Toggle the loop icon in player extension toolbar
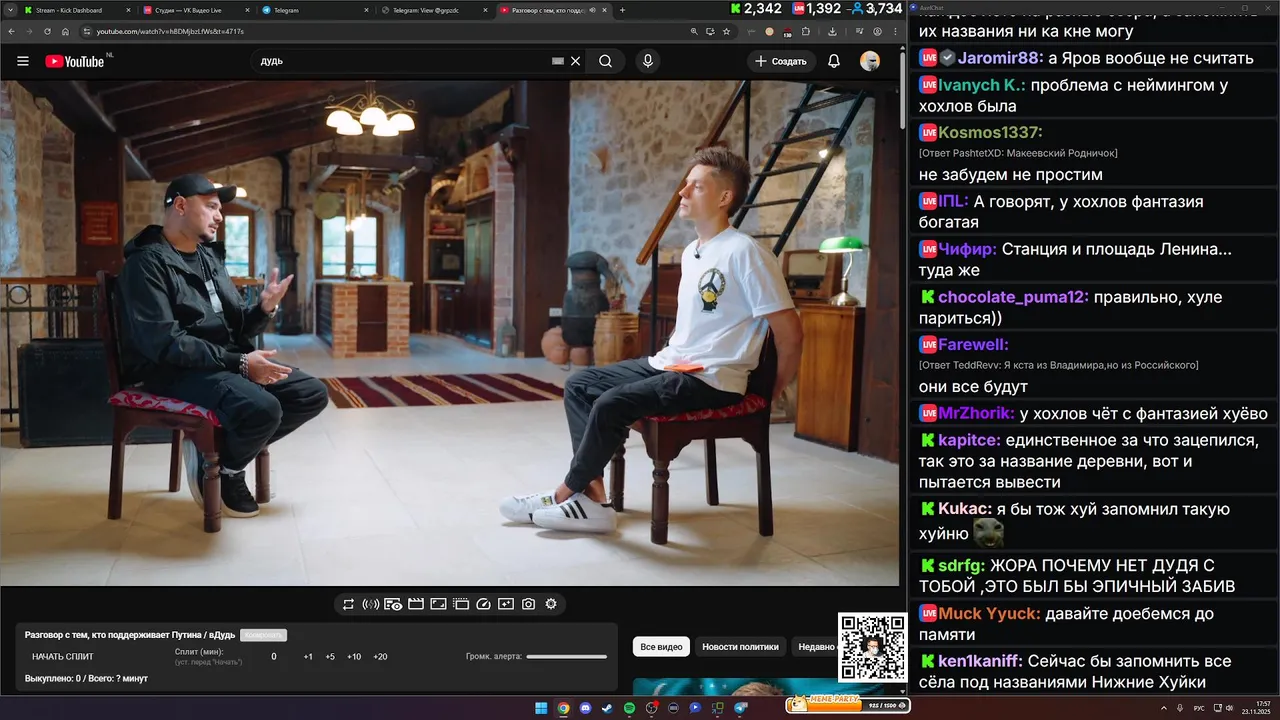Image resolution: width=1280 pixels, height=720 pixels. click(x=348, y=604)
